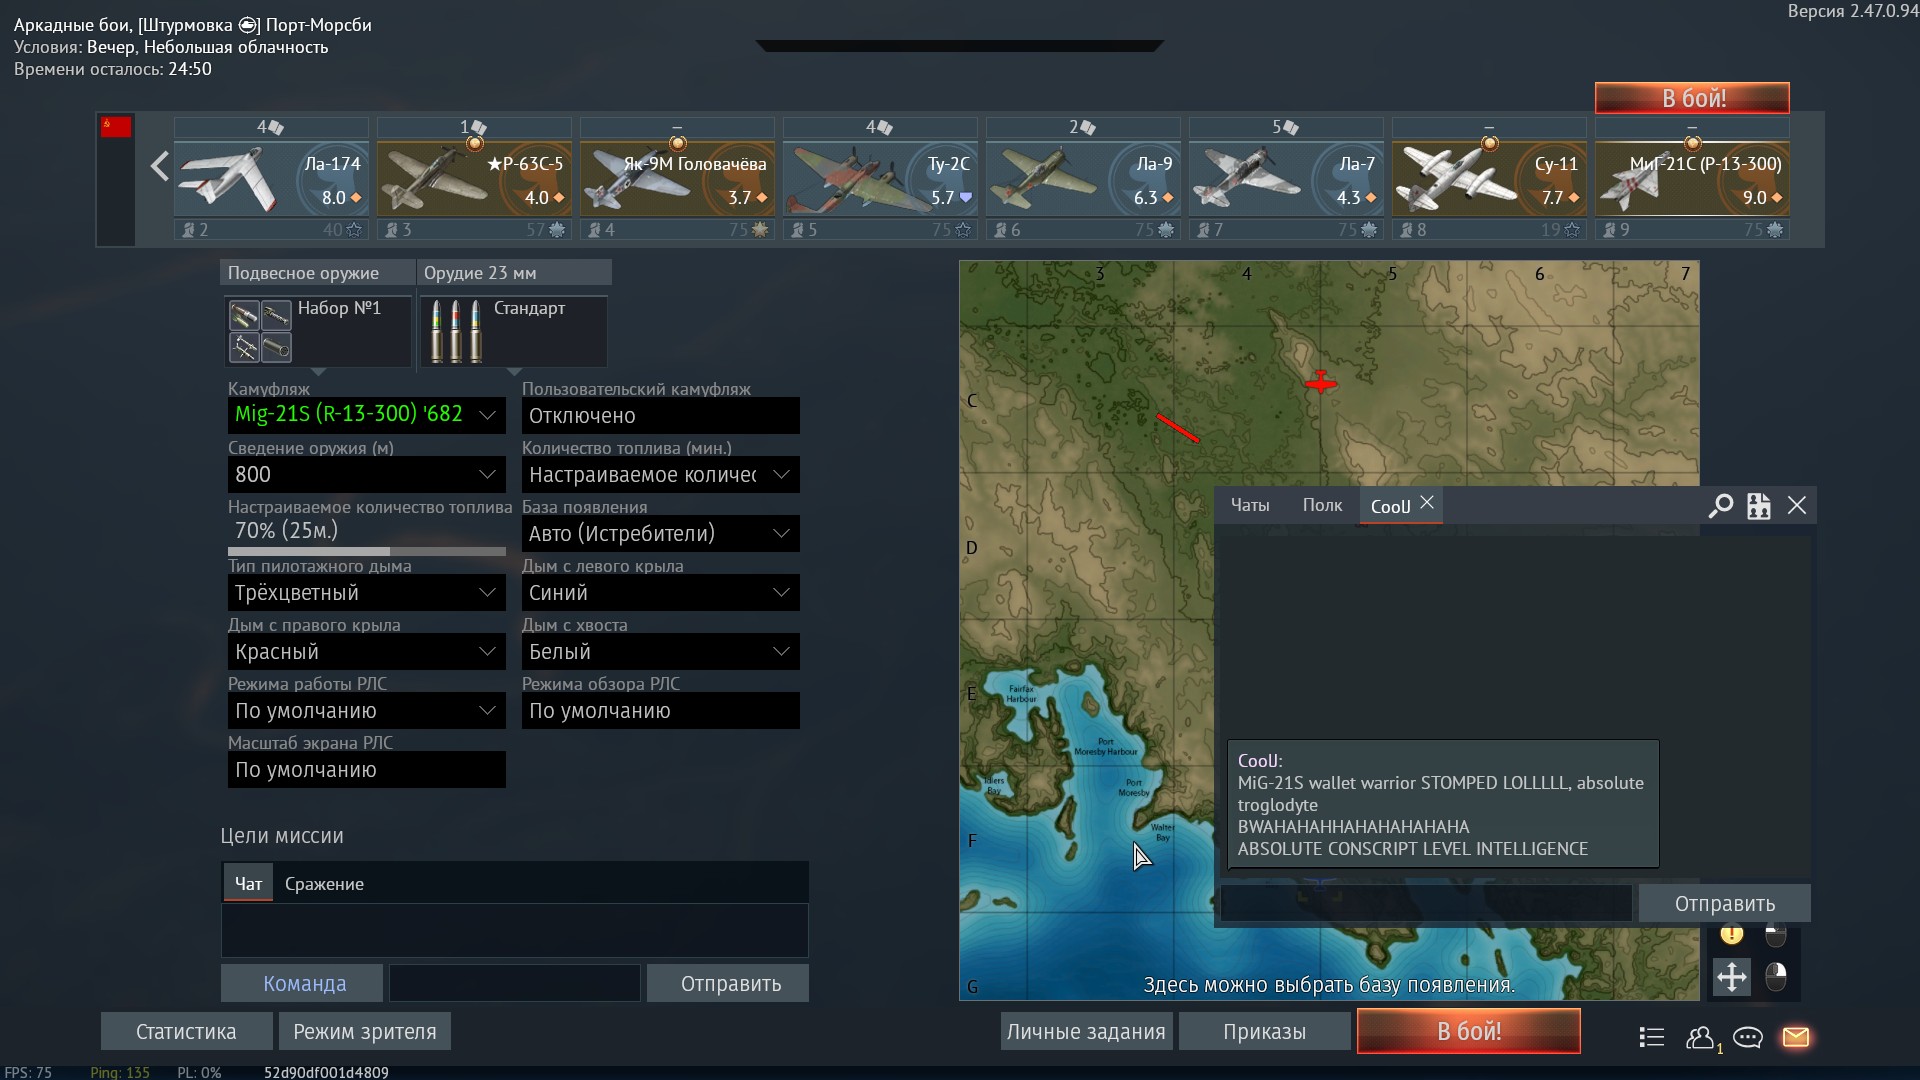Expand weapon convergence dropdown showing 800

coord(366,474)
